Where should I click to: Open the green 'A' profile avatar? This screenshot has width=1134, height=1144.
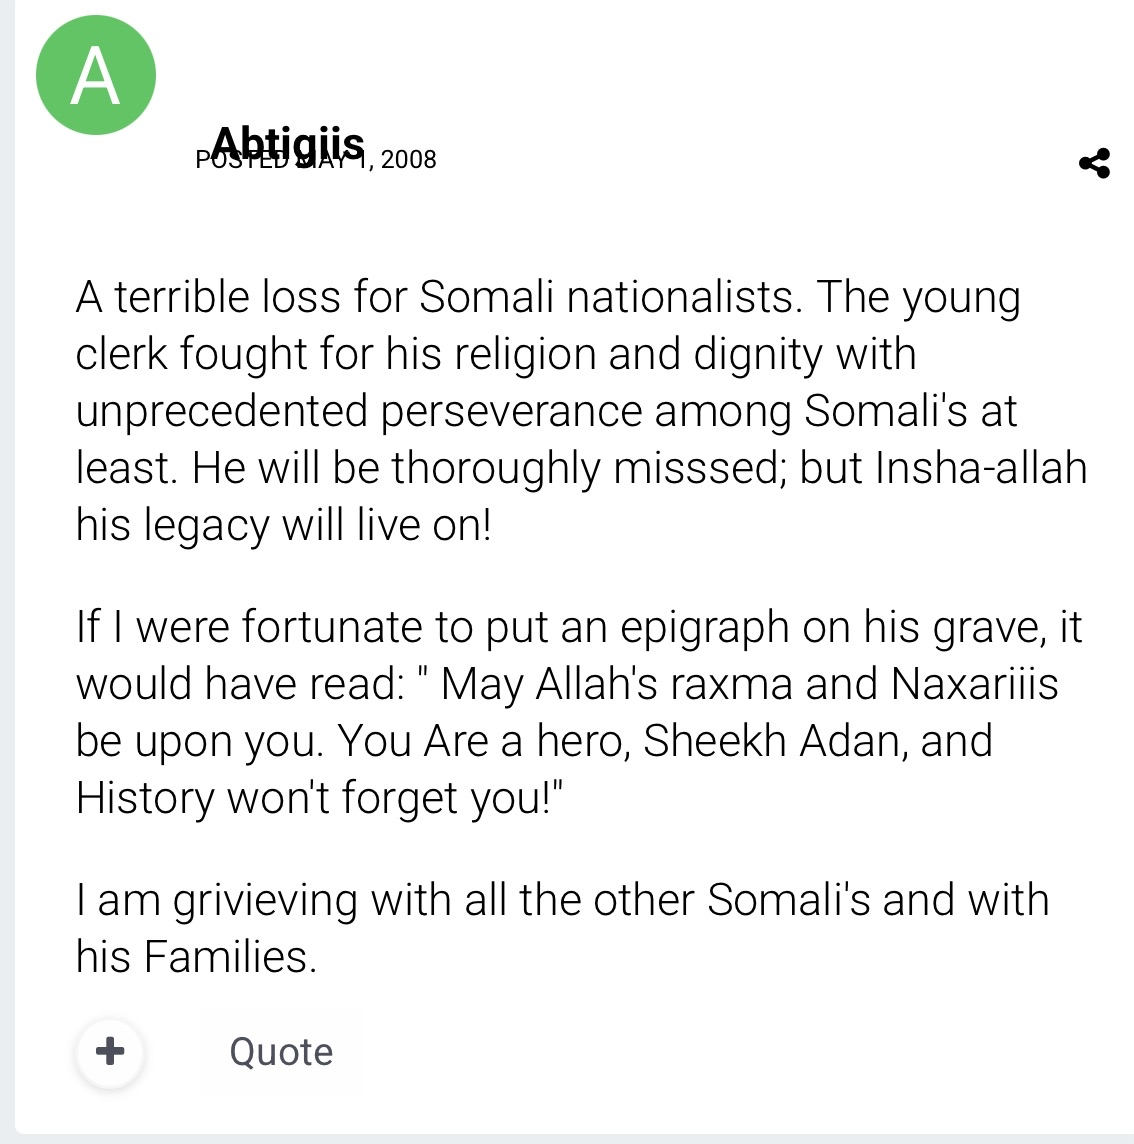coord(96,75)
